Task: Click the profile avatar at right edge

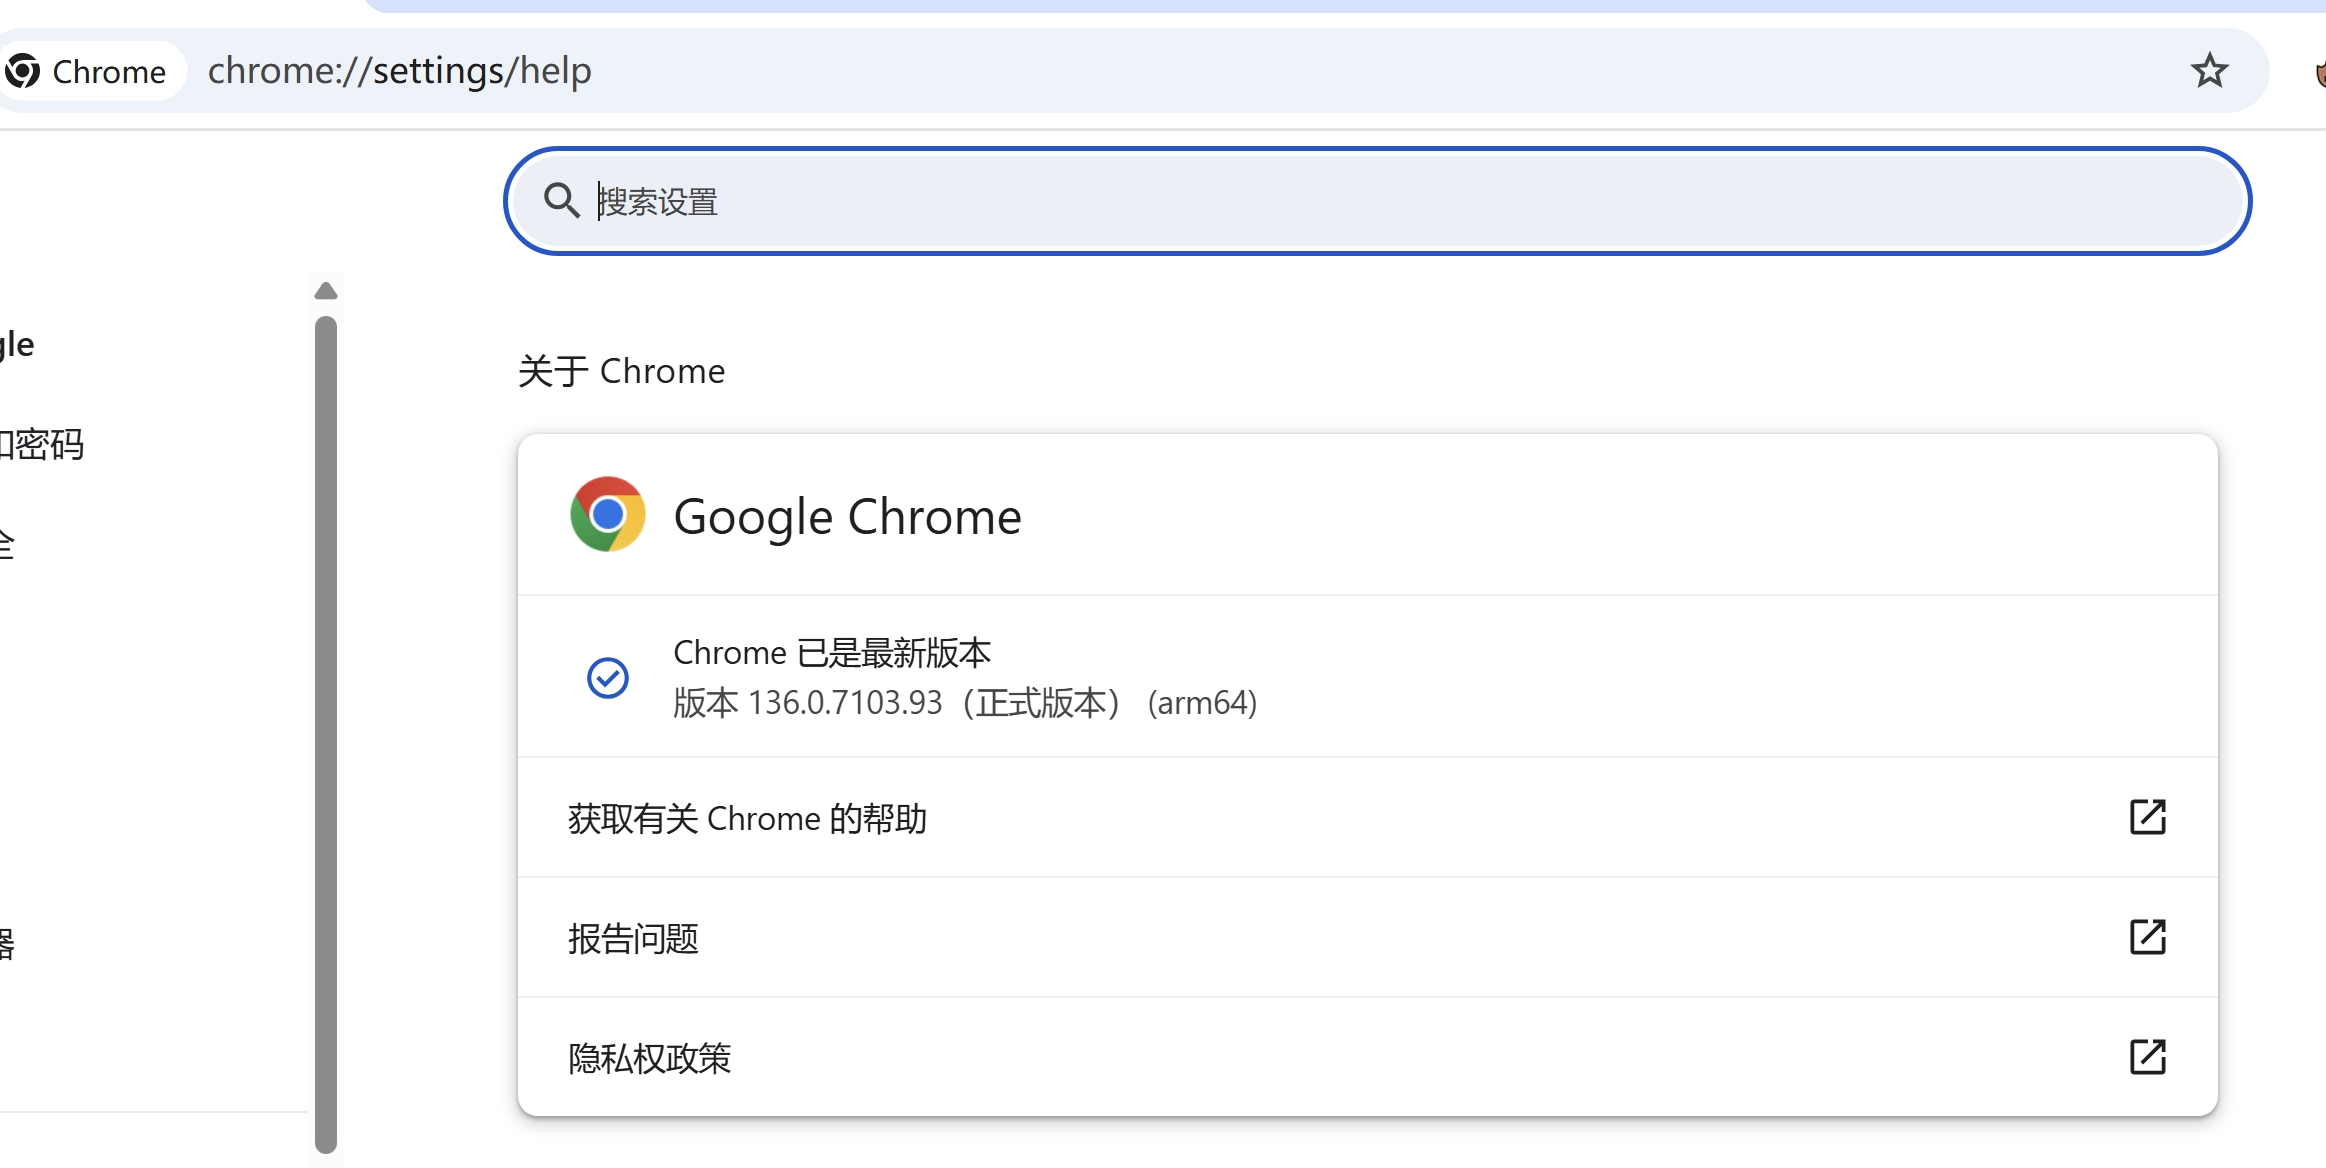Action: point(2320,72)
